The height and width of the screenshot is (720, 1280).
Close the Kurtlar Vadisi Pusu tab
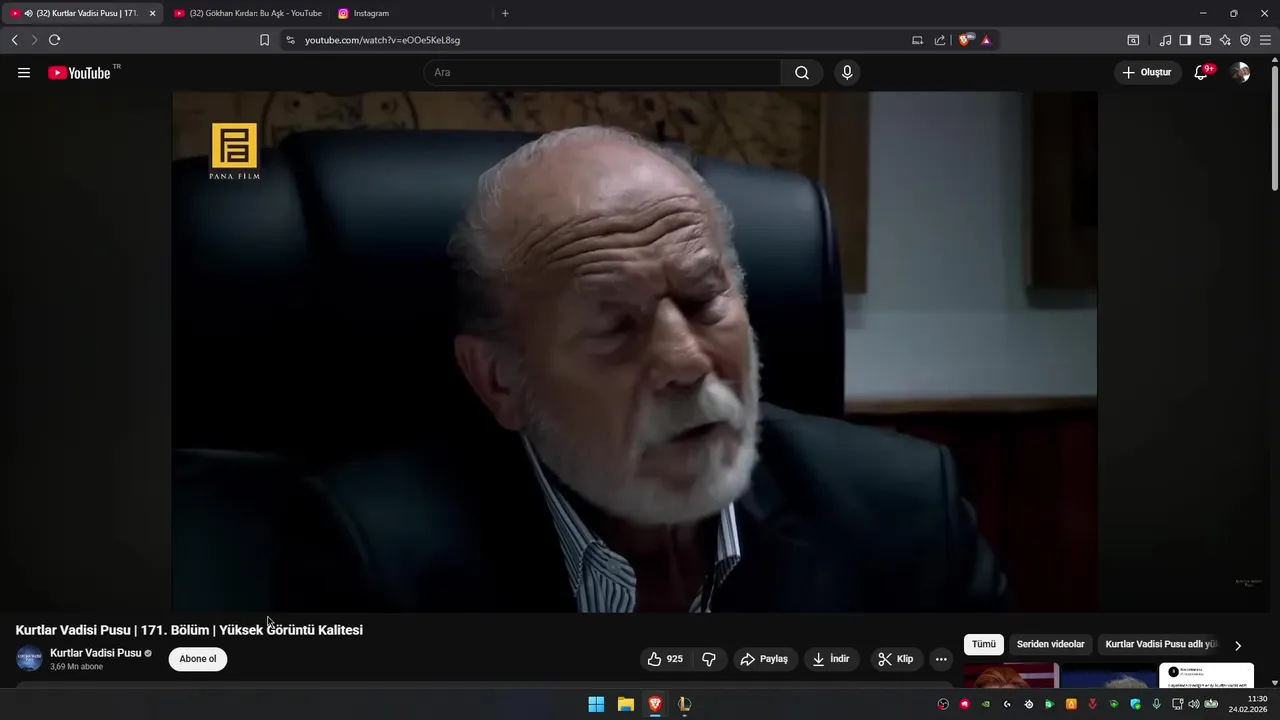click(x=153, y=13)
